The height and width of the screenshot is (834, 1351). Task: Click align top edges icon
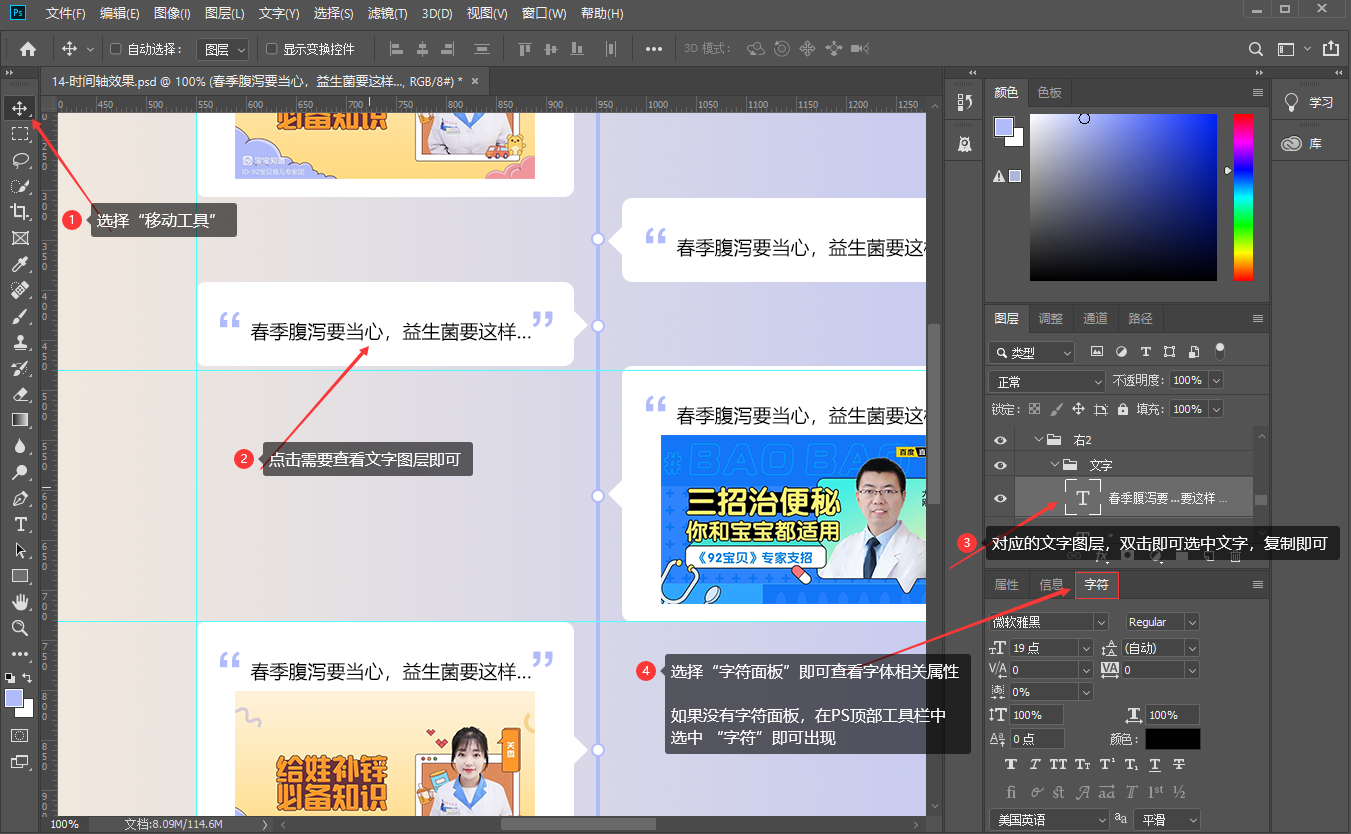(x=525, y=48)
